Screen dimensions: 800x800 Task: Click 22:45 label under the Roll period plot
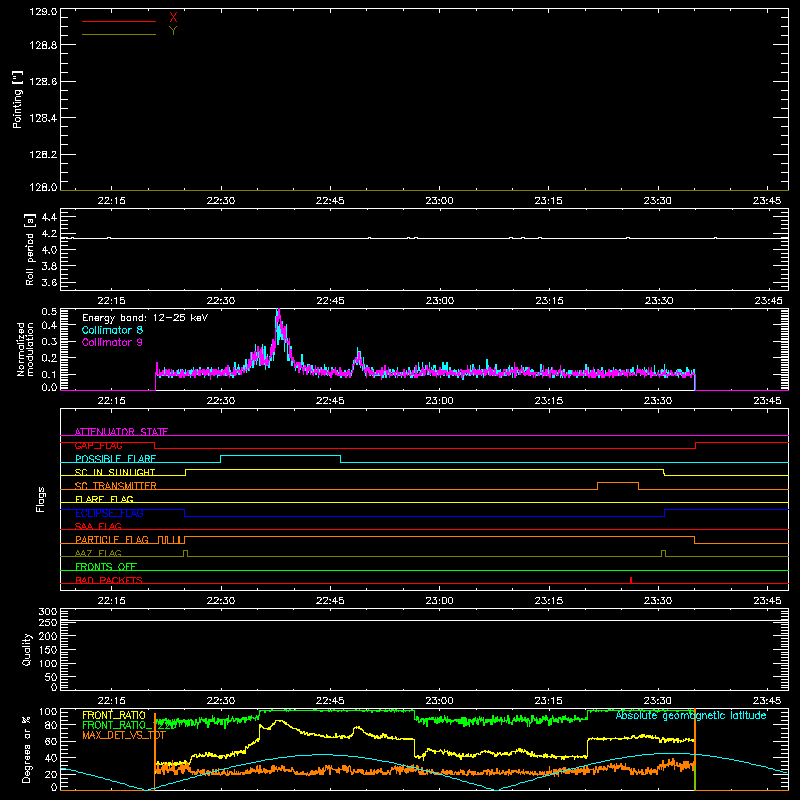click(330, 301)
